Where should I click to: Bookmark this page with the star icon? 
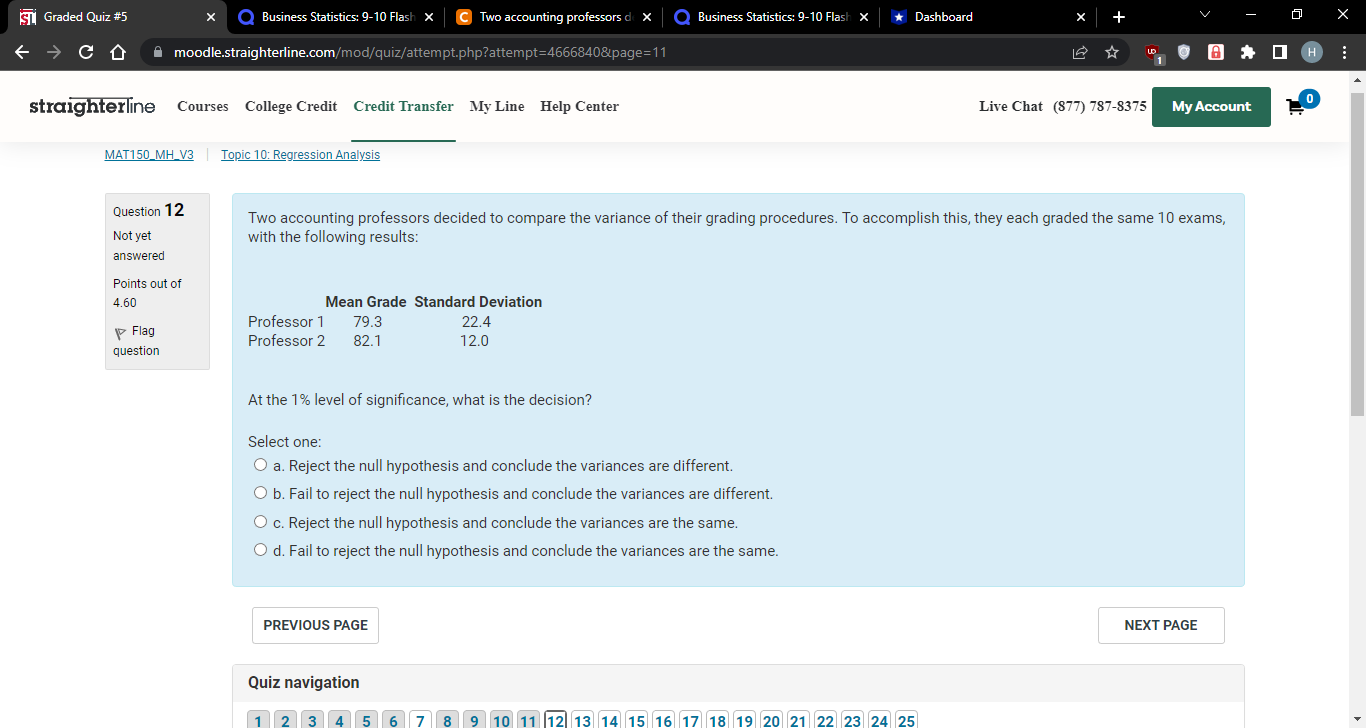click(x=1111, y=52)
